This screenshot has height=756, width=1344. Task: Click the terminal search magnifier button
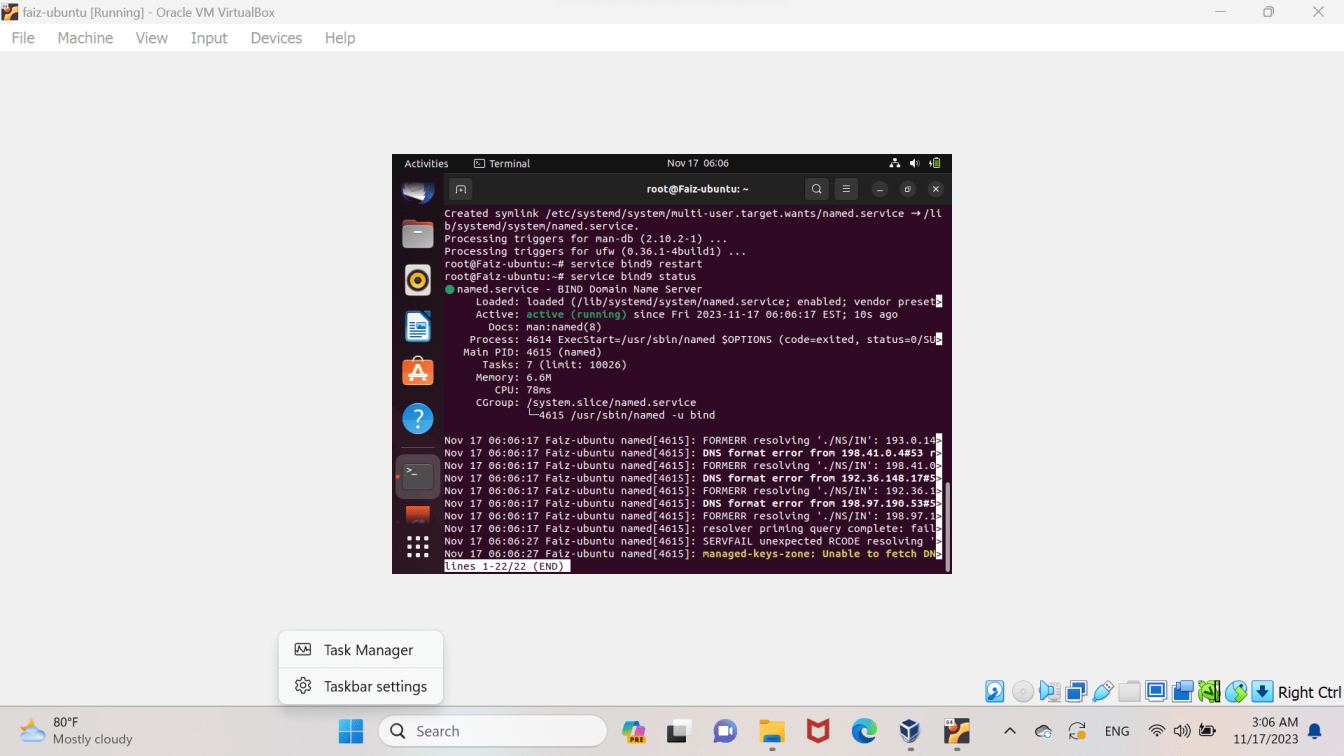(817, 189)
